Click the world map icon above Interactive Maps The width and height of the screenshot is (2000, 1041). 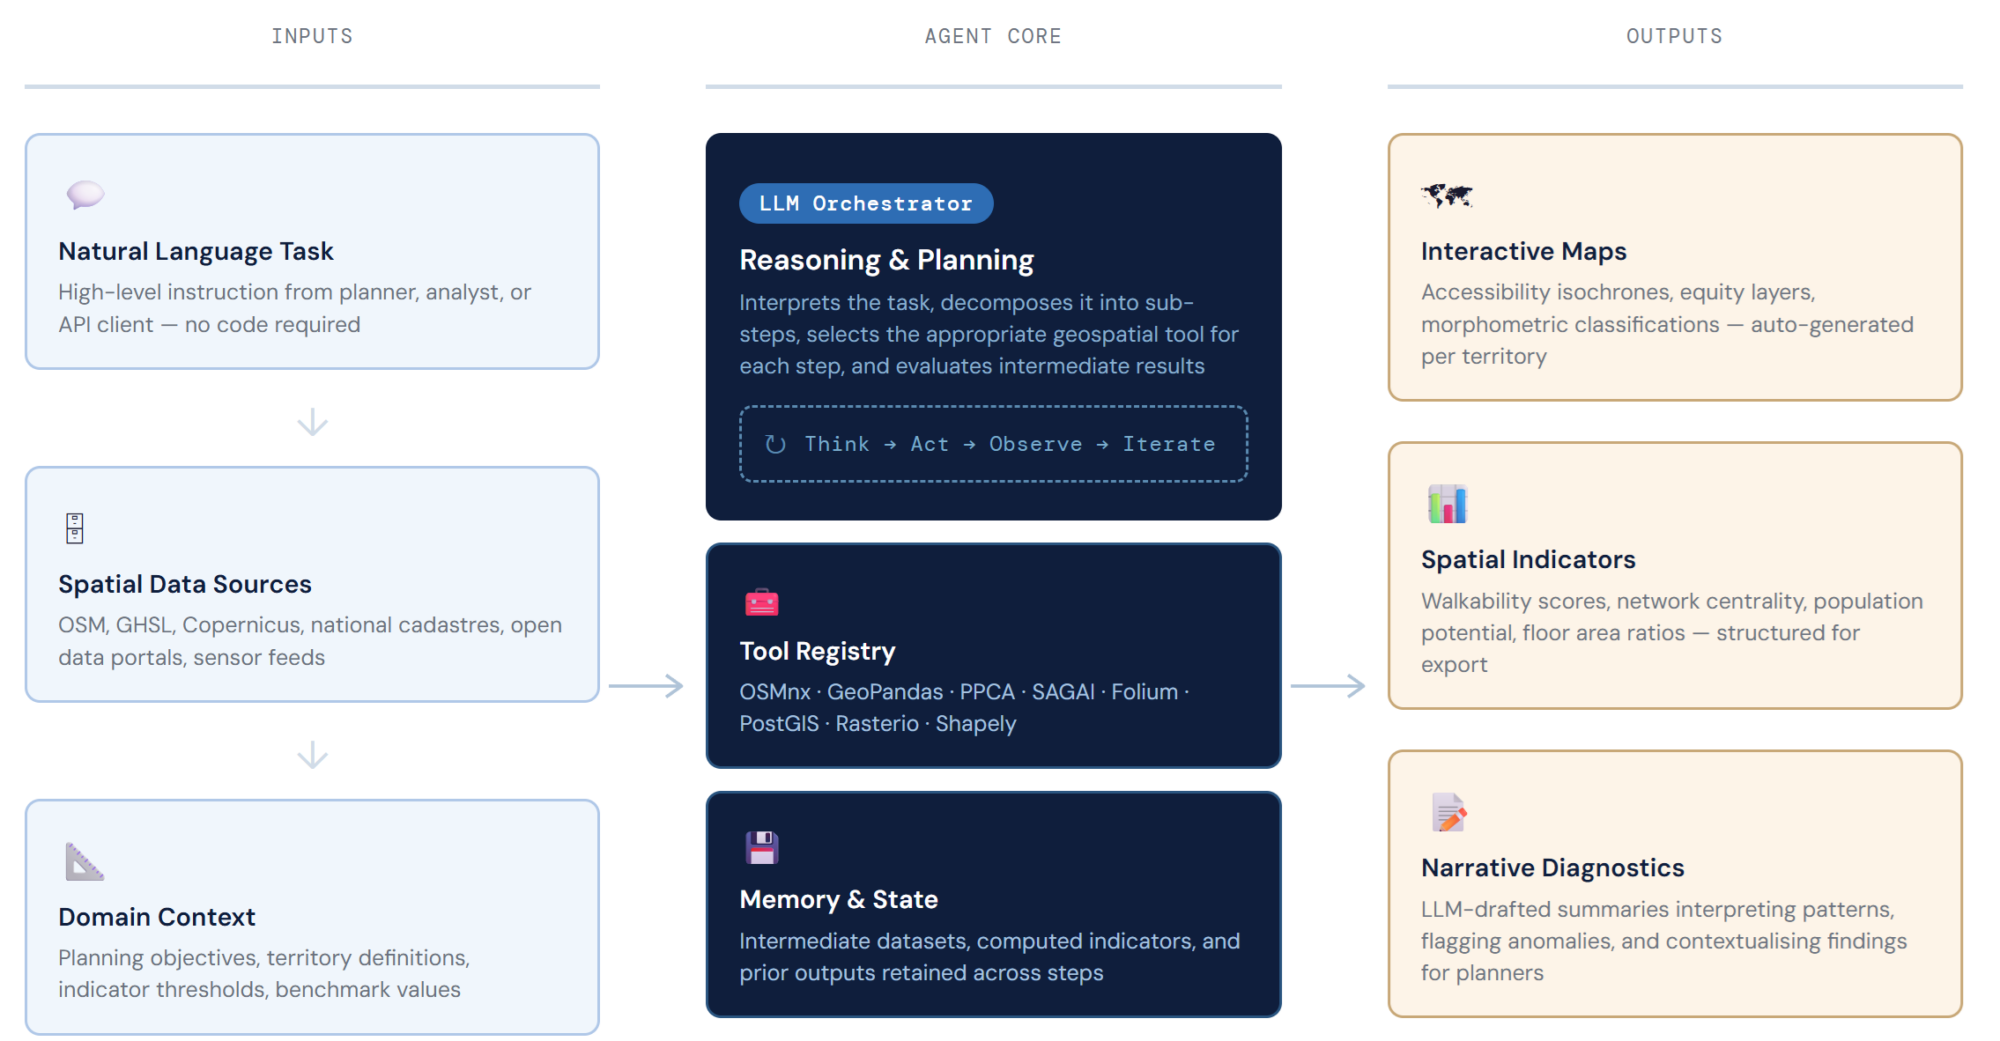coord(1446,195)
